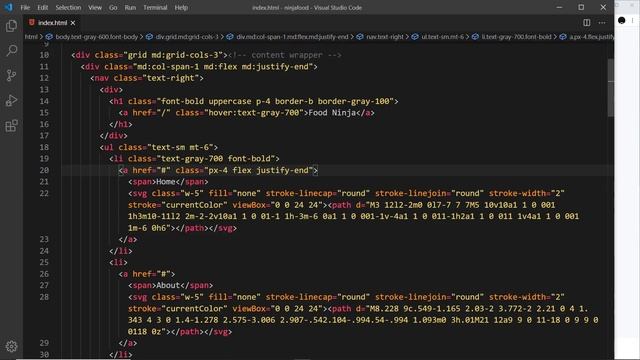Click line number 22 in gutter
This screenshot has height=360, width=640.
(44, 193)
